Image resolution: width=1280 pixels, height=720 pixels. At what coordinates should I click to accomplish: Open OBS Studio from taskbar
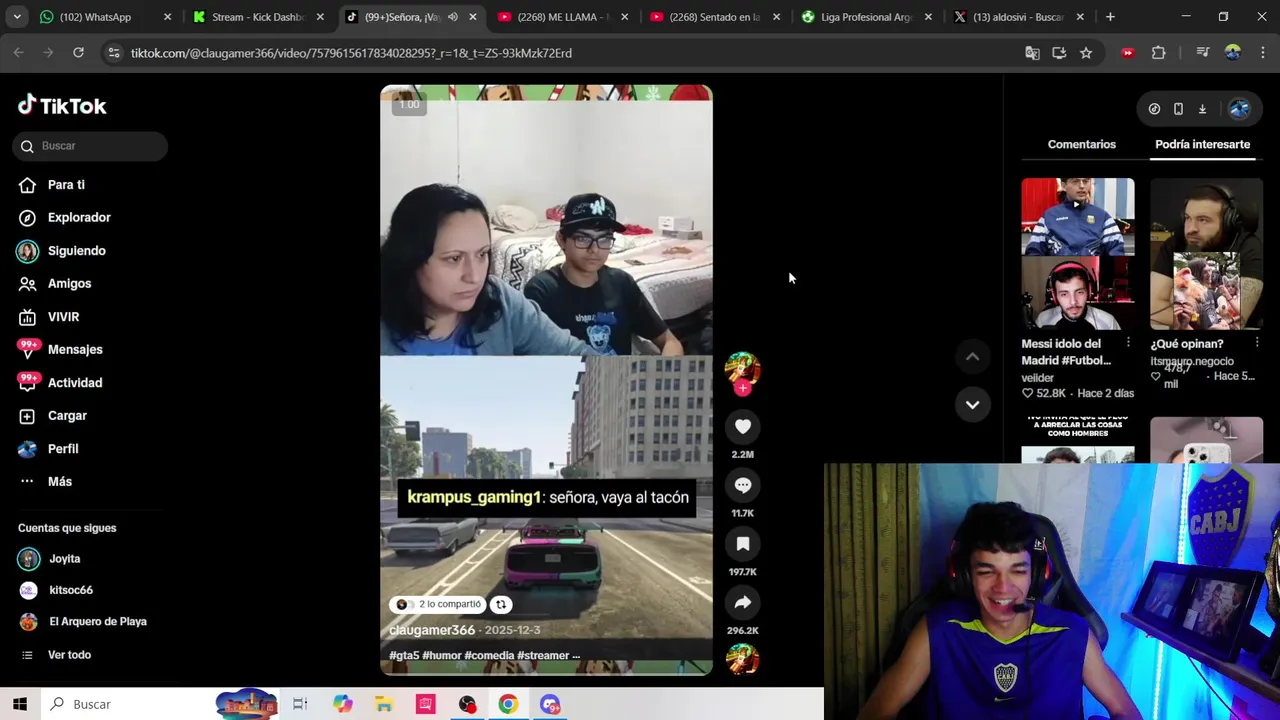[x=467, y=704]
